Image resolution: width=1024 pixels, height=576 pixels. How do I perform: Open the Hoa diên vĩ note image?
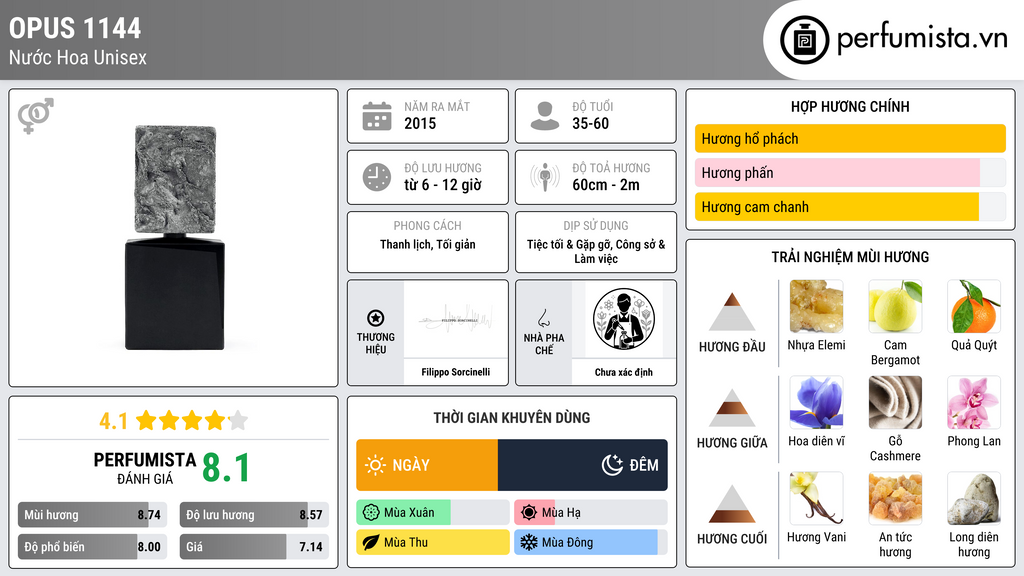point(816,402)
